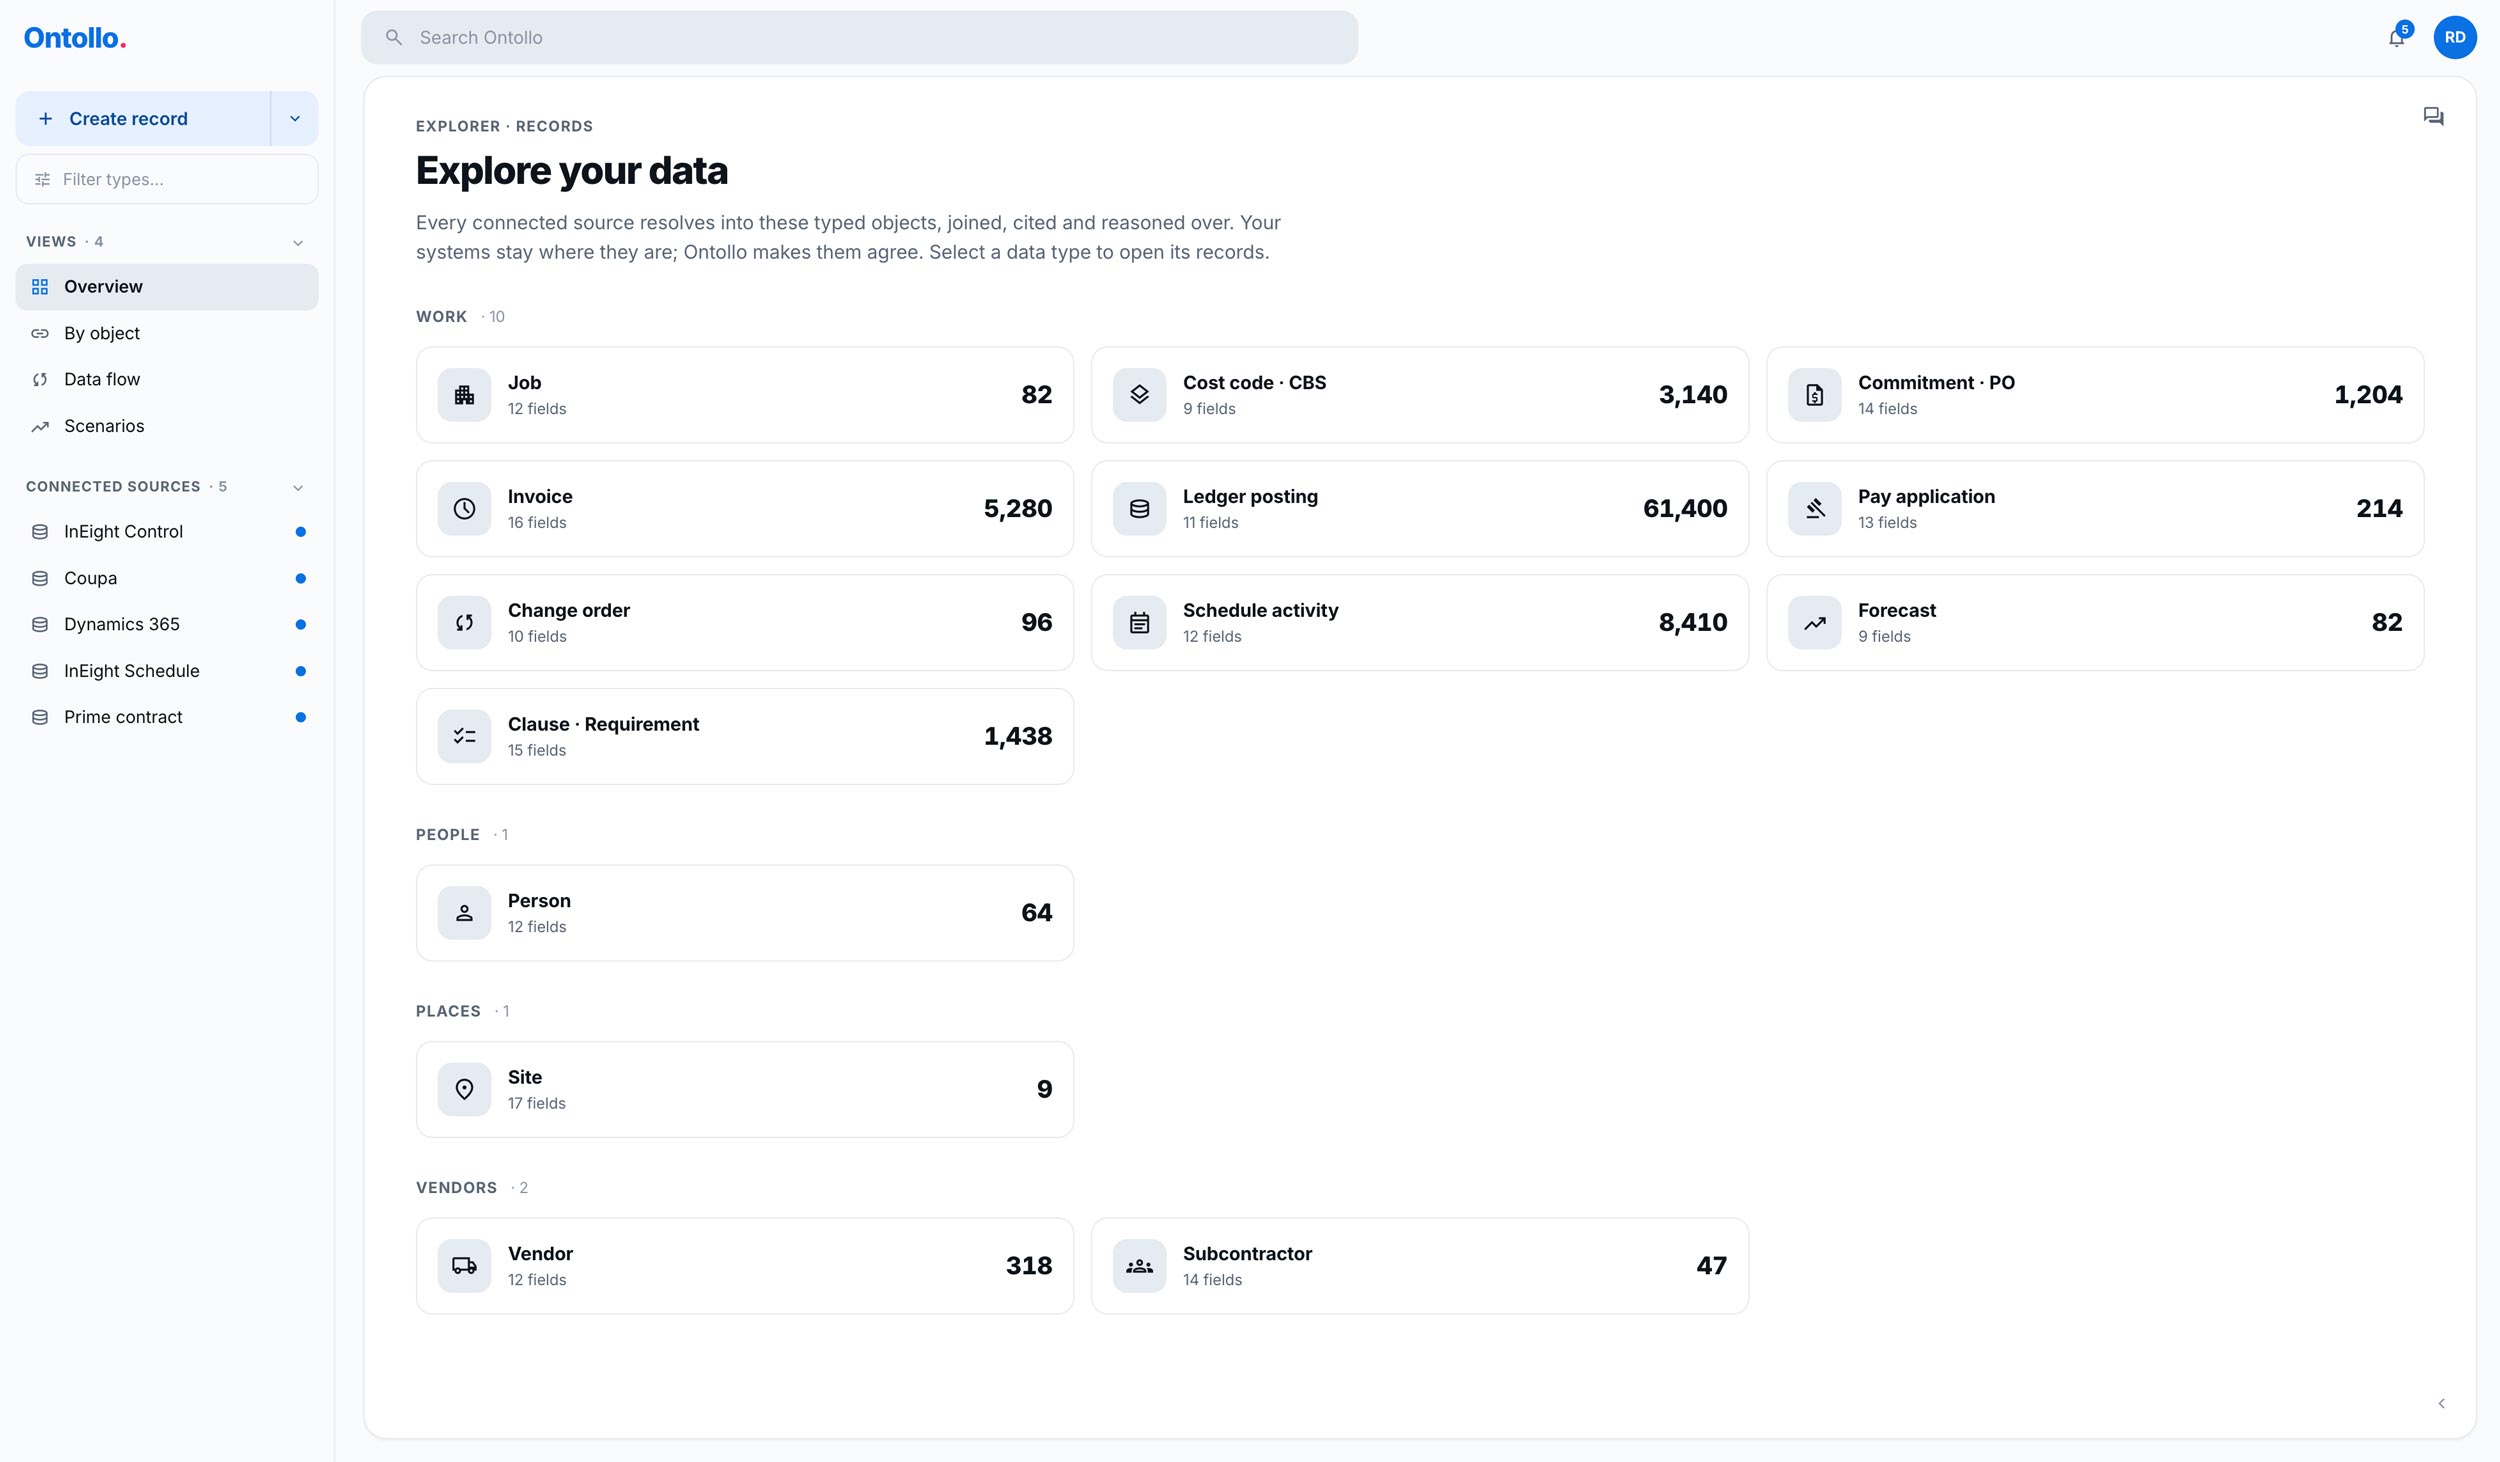Collapse the Views section

[x=297, y=243]
